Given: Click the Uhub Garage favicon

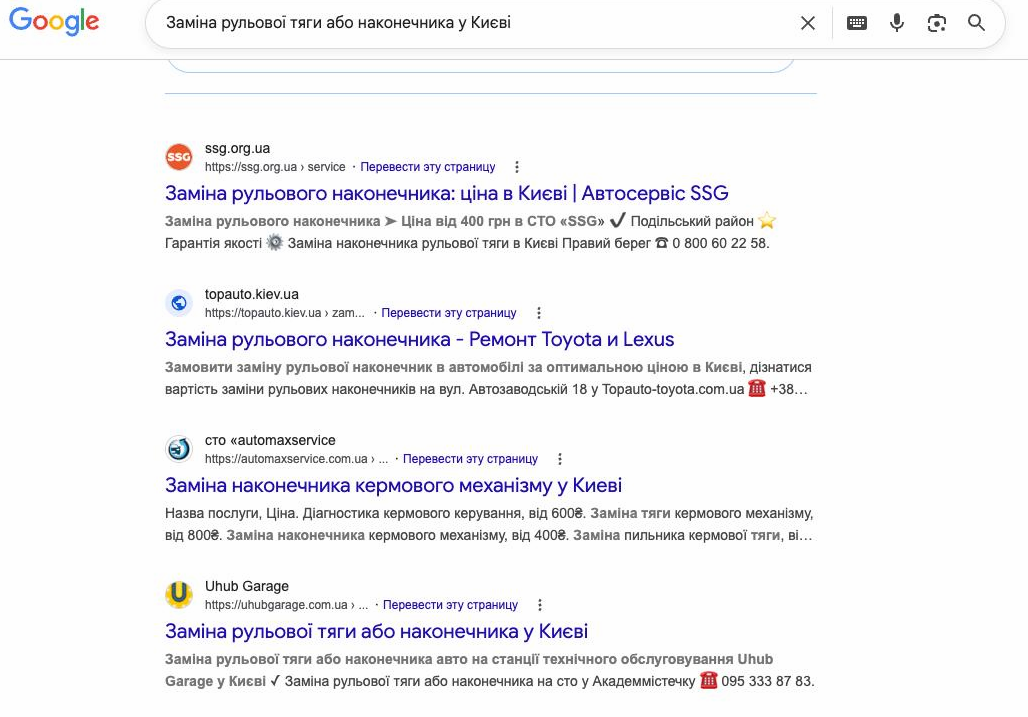Looking at the screenshot, I should point(179,595).
